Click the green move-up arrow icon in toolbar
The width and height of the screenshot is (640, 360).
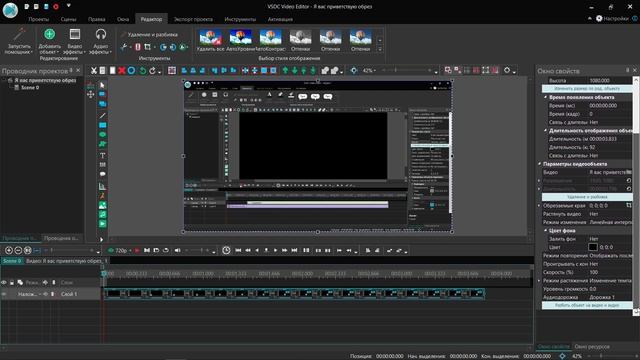[x=285, y=71]
